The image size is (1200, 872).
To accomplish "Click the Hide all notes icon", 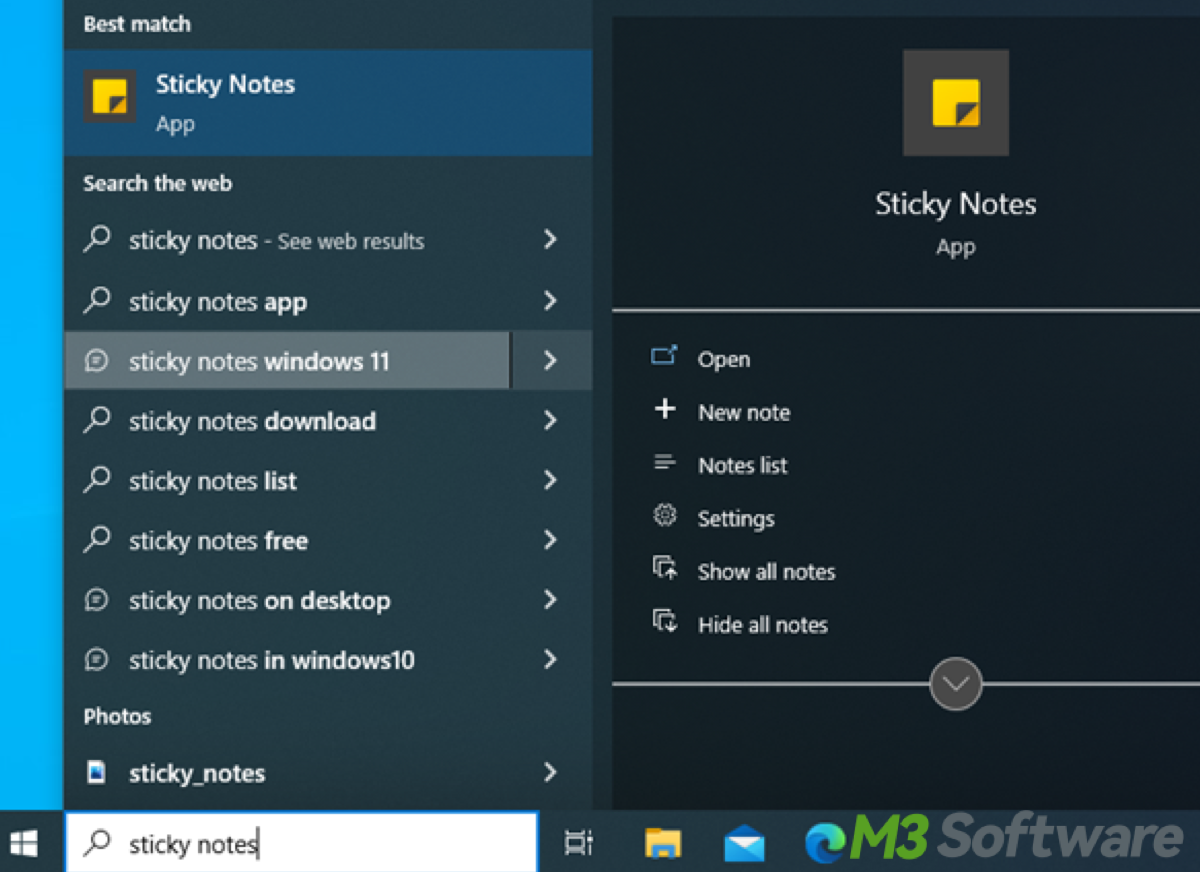I will click(665, 621).
